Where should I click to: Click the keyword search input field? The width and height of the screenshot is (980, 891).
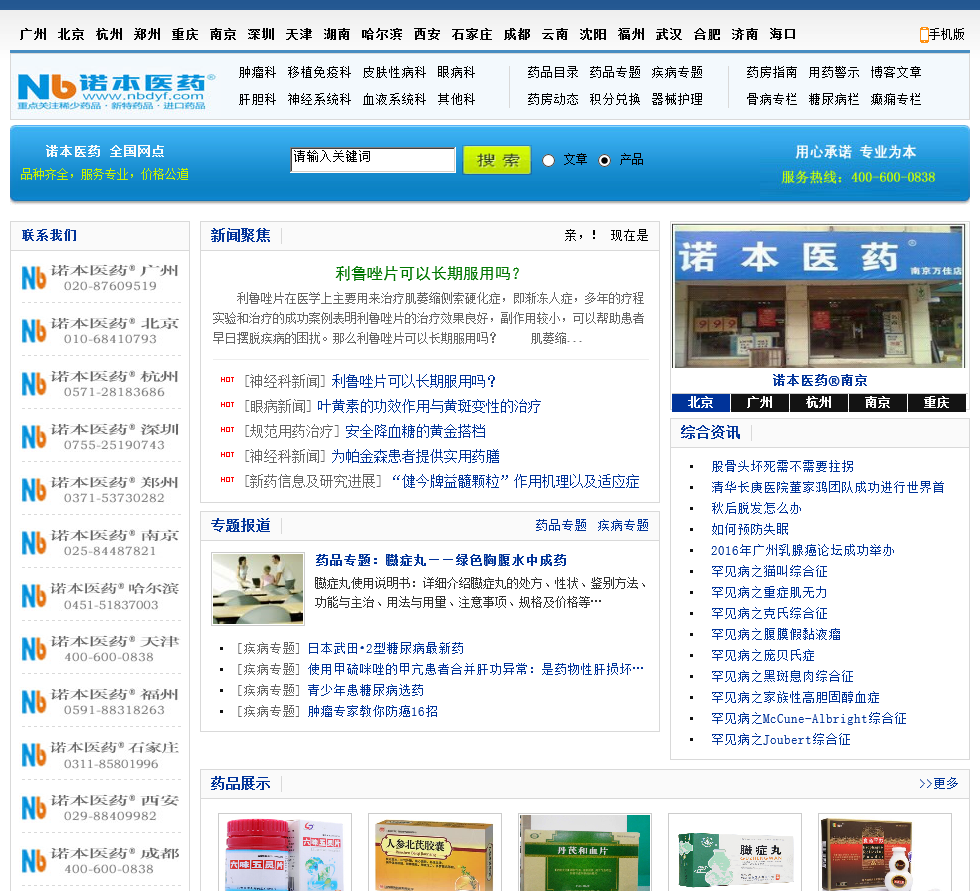373,160
